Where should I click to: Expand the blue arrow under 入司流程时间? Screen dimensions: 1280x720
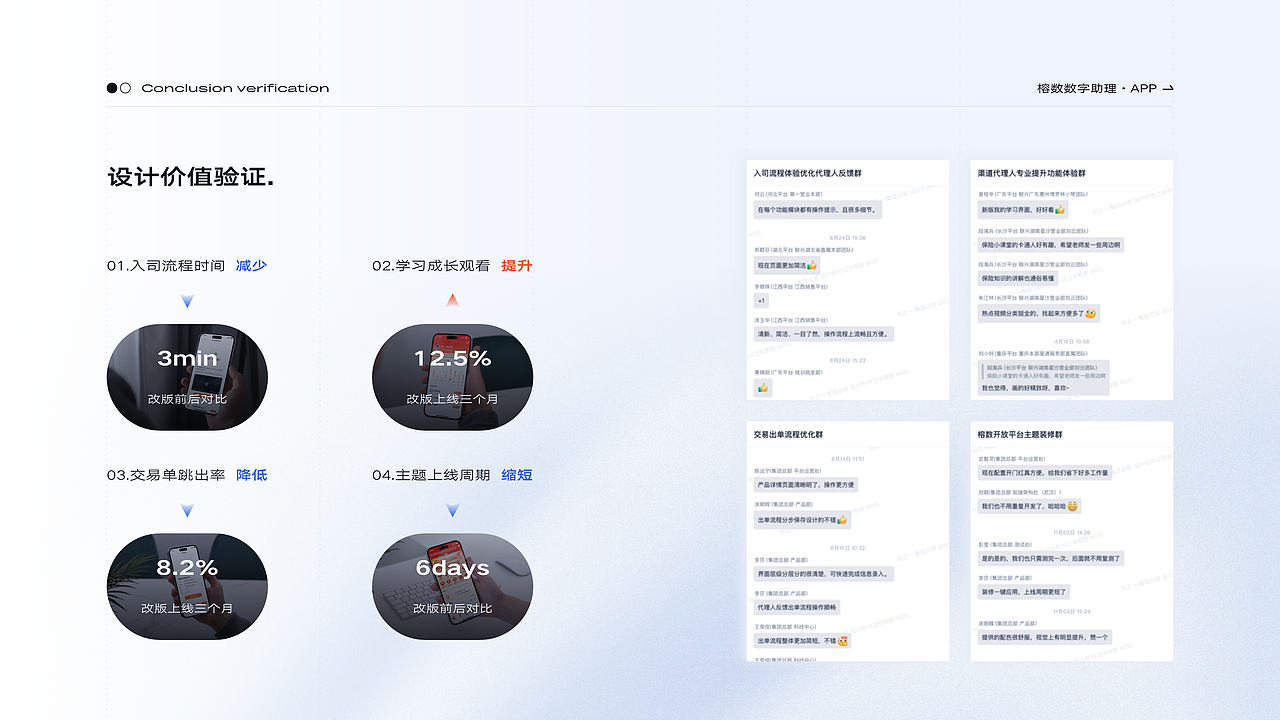[x=187, y=300]
